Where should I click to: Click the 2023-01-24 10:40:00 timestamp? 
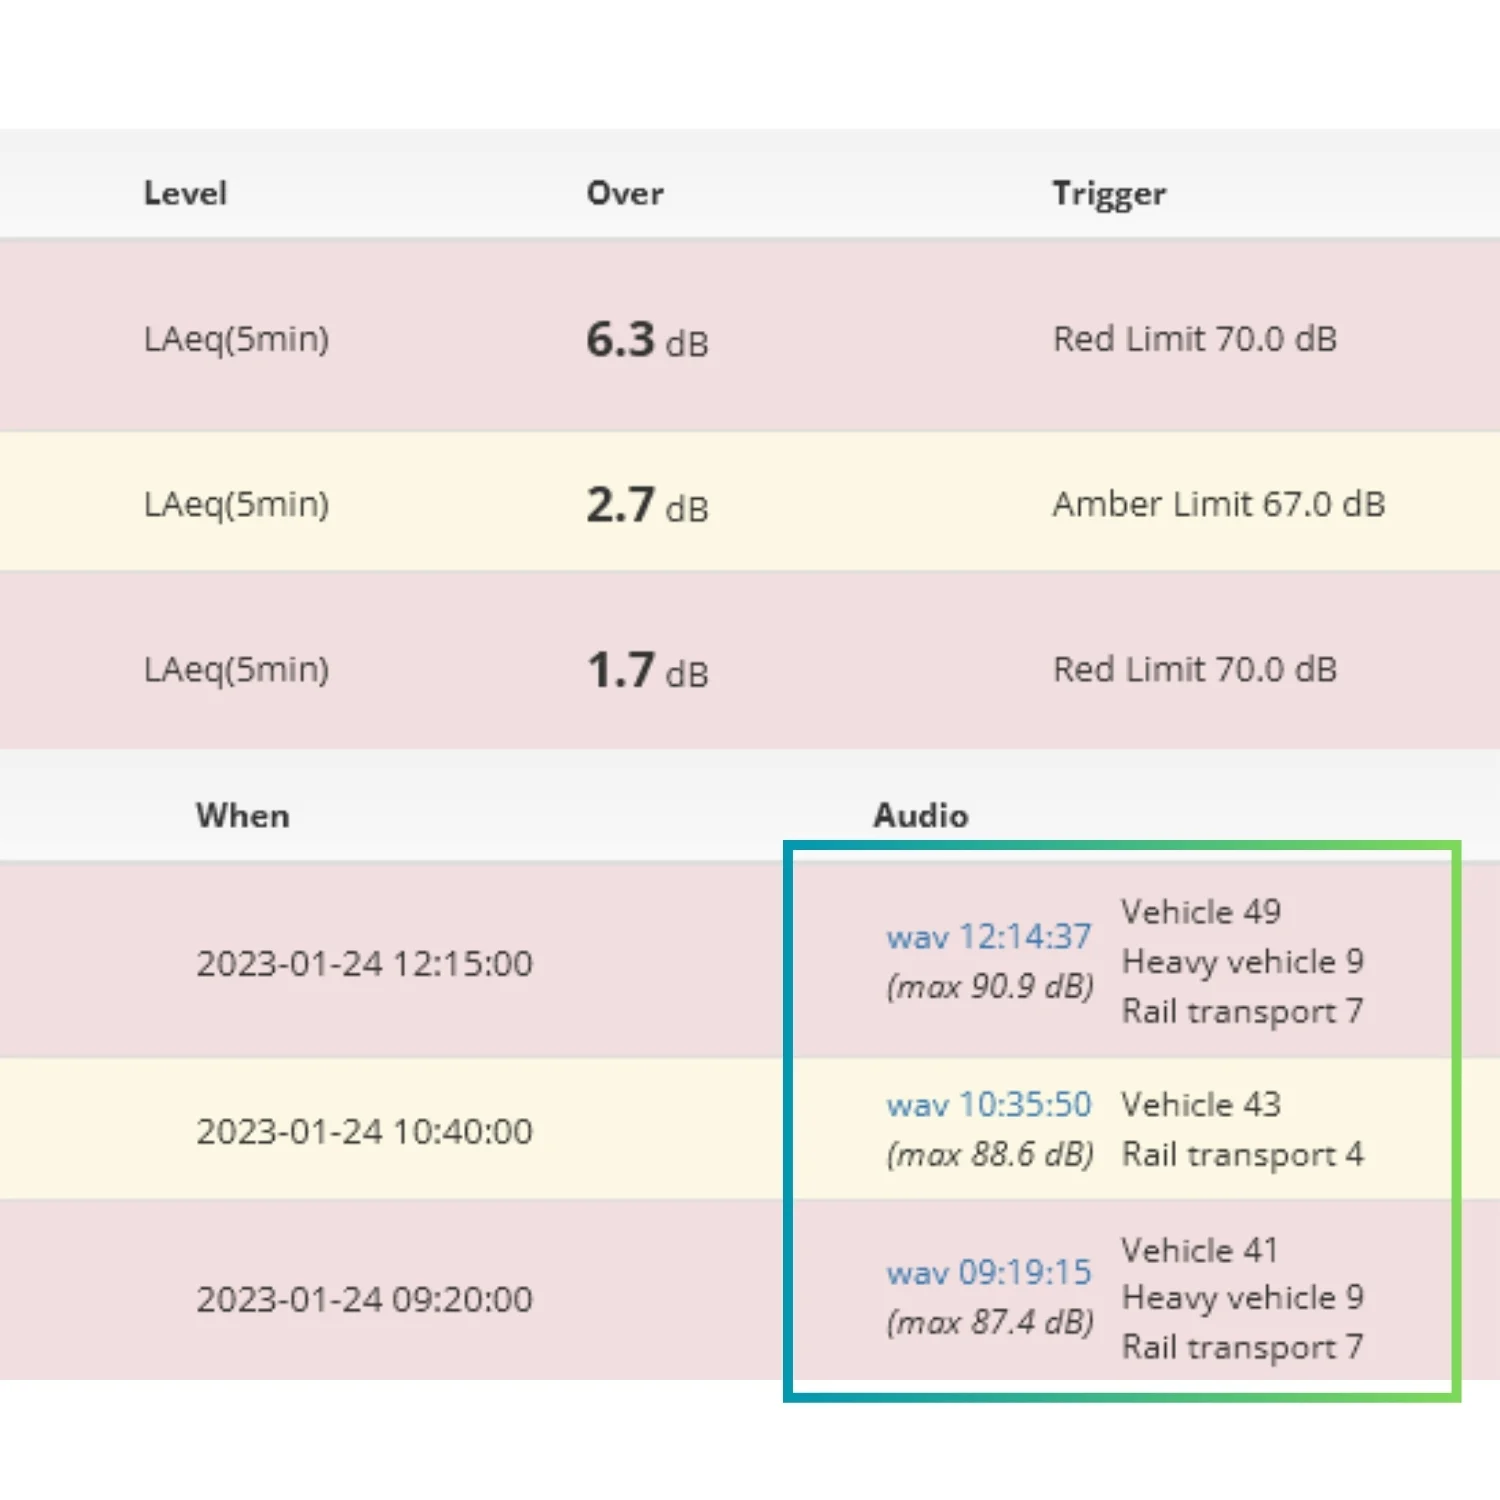click(364, 1132)
